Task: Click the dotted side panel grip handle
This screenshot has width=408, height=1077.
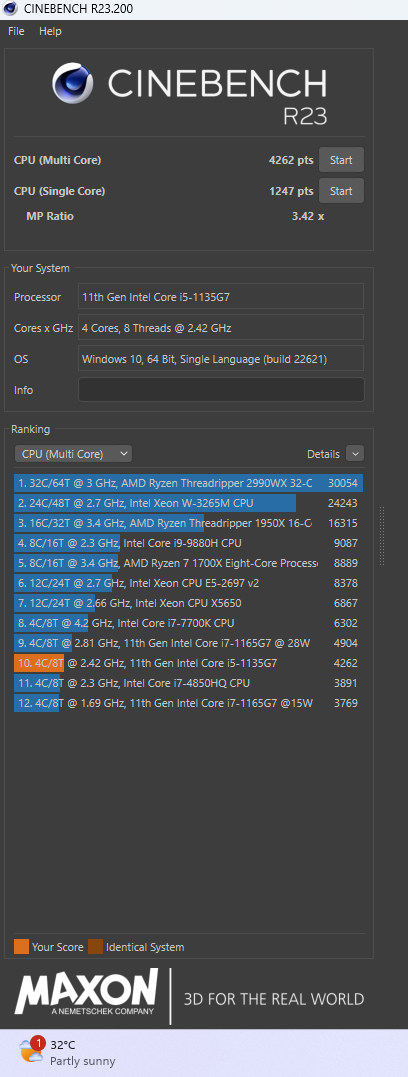Action: click(x=382, y=536)
